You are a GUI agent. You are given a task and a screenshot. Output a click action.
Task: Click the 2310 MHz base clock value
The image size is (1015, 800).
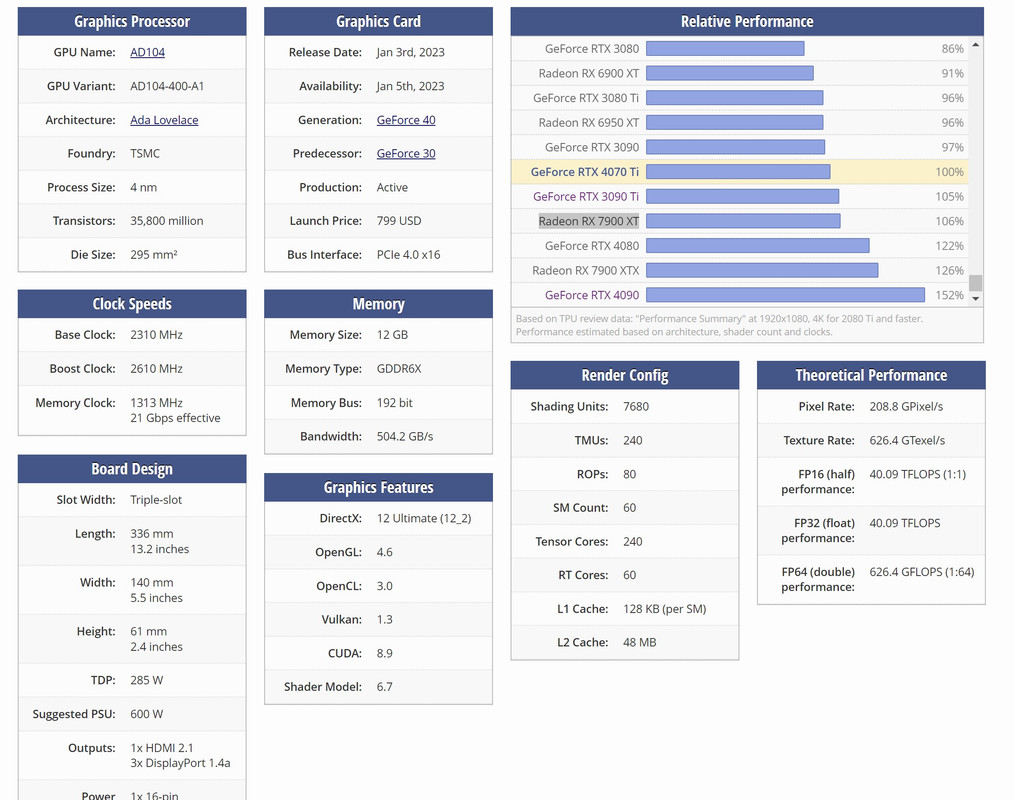pyautogui.click(x=156, y=335)
